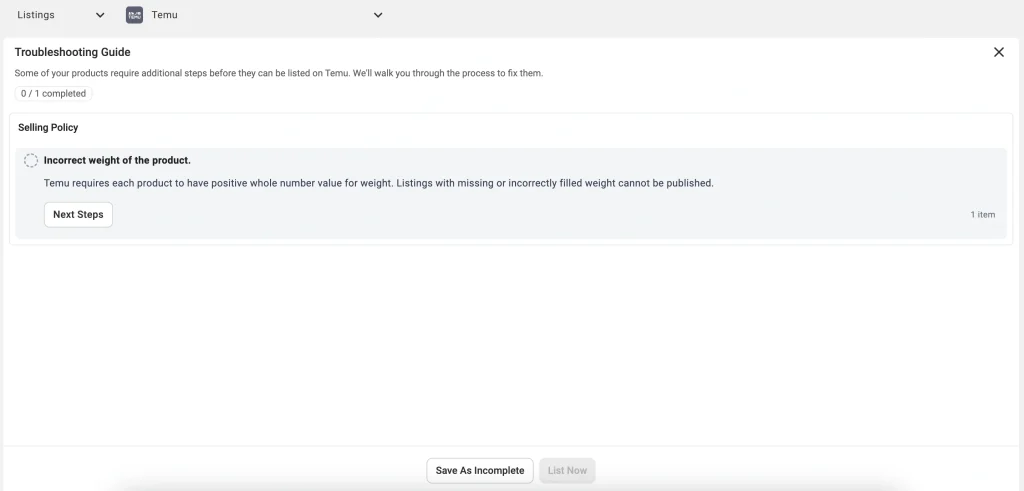The image size is (1024, 491).
Task: Select the Listings menu label
Action: (x=36, y=15)
